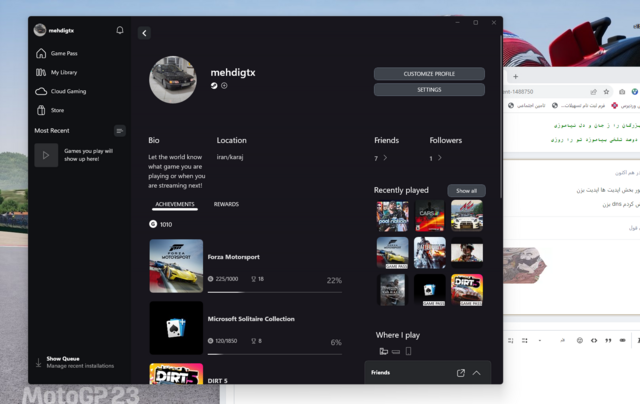The height and width of the screenshot is (404, 640).
Task: Click the Customize Profile button
Action: click(429, 74)
